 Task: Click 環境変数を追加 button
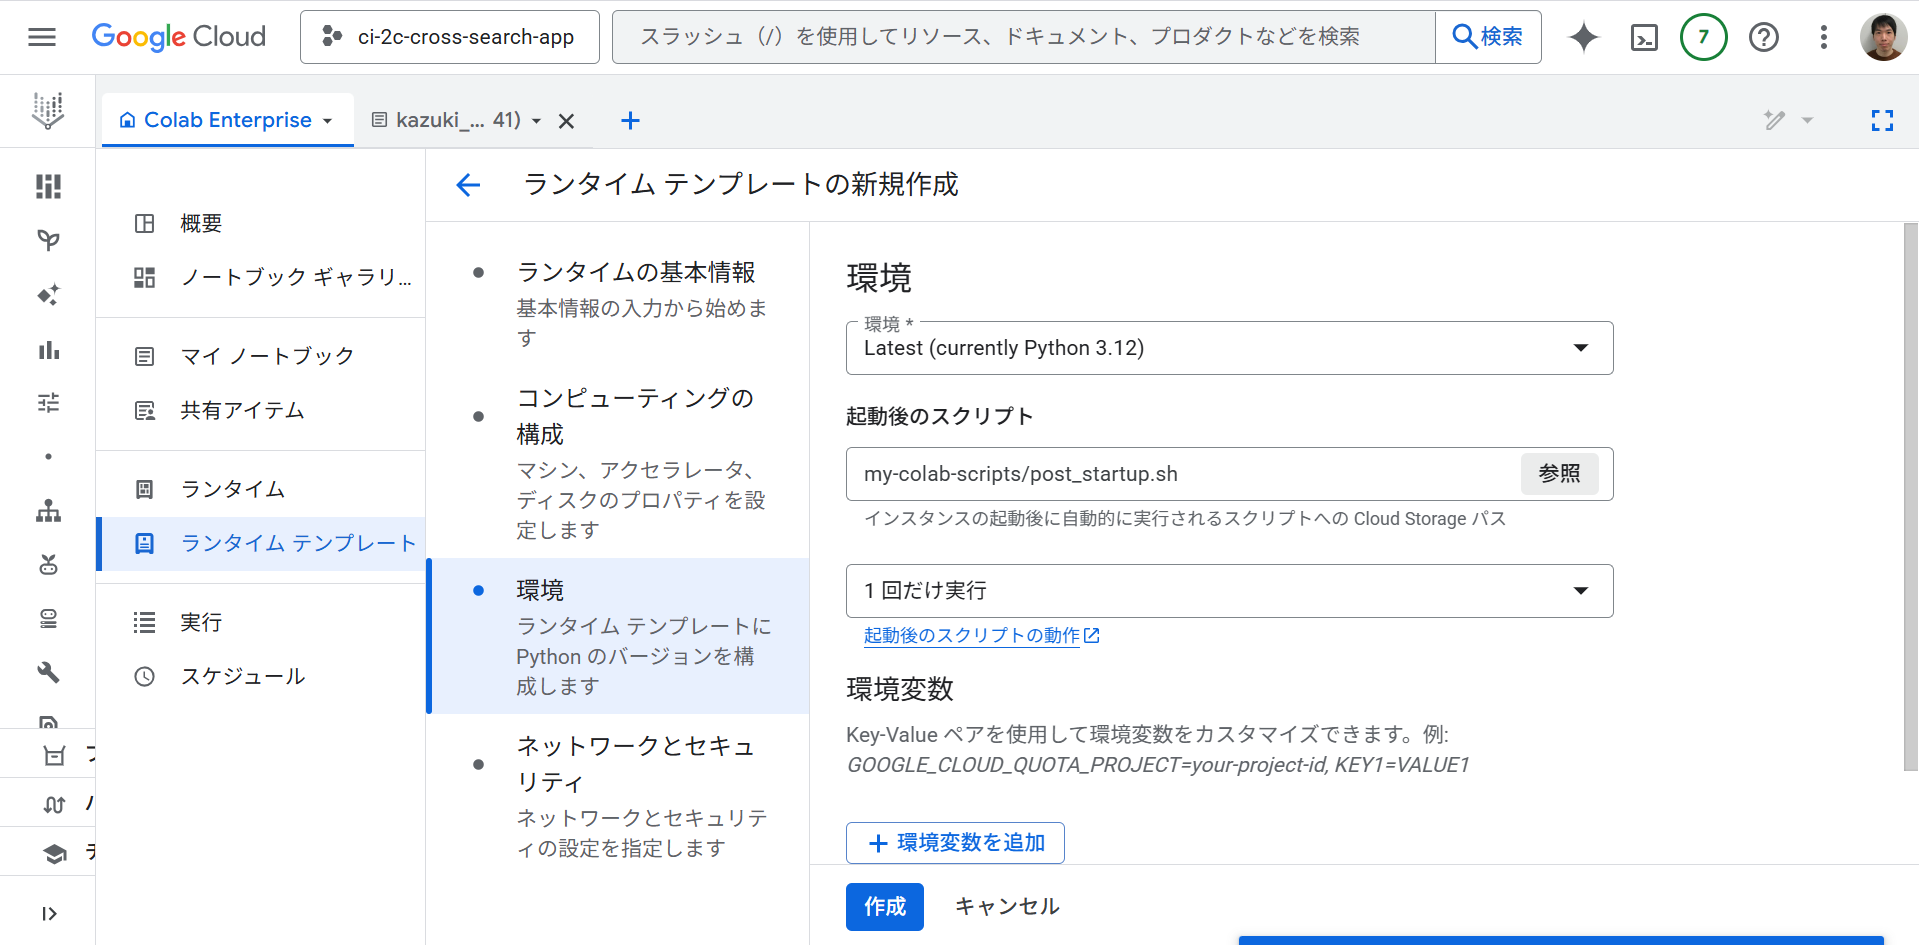tap(955, 843)
